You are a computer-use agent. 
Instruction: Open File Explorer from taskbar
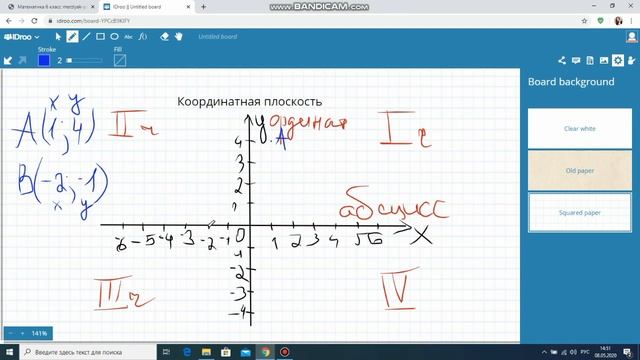coord(206,352)
